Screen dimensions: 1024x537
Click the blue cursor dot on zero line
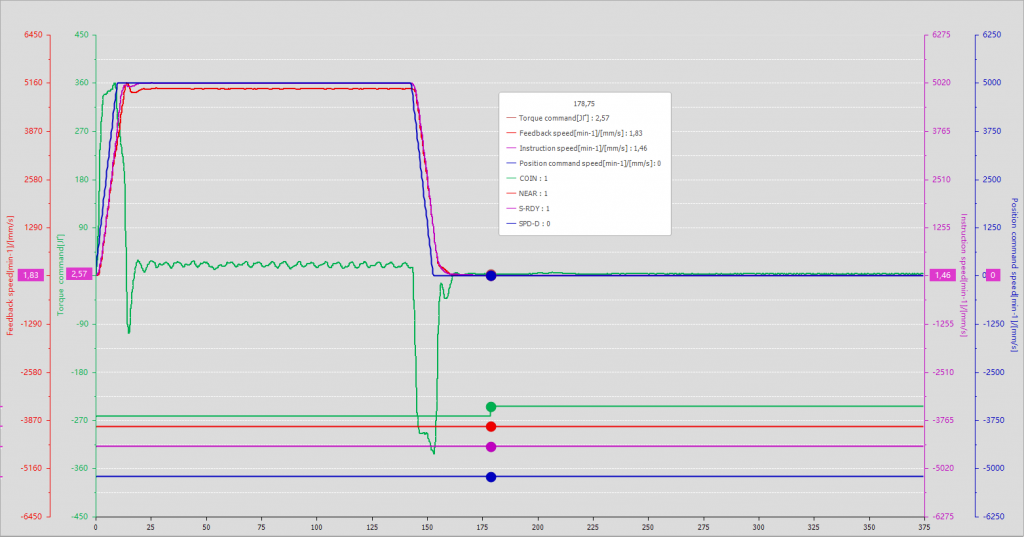491,275
